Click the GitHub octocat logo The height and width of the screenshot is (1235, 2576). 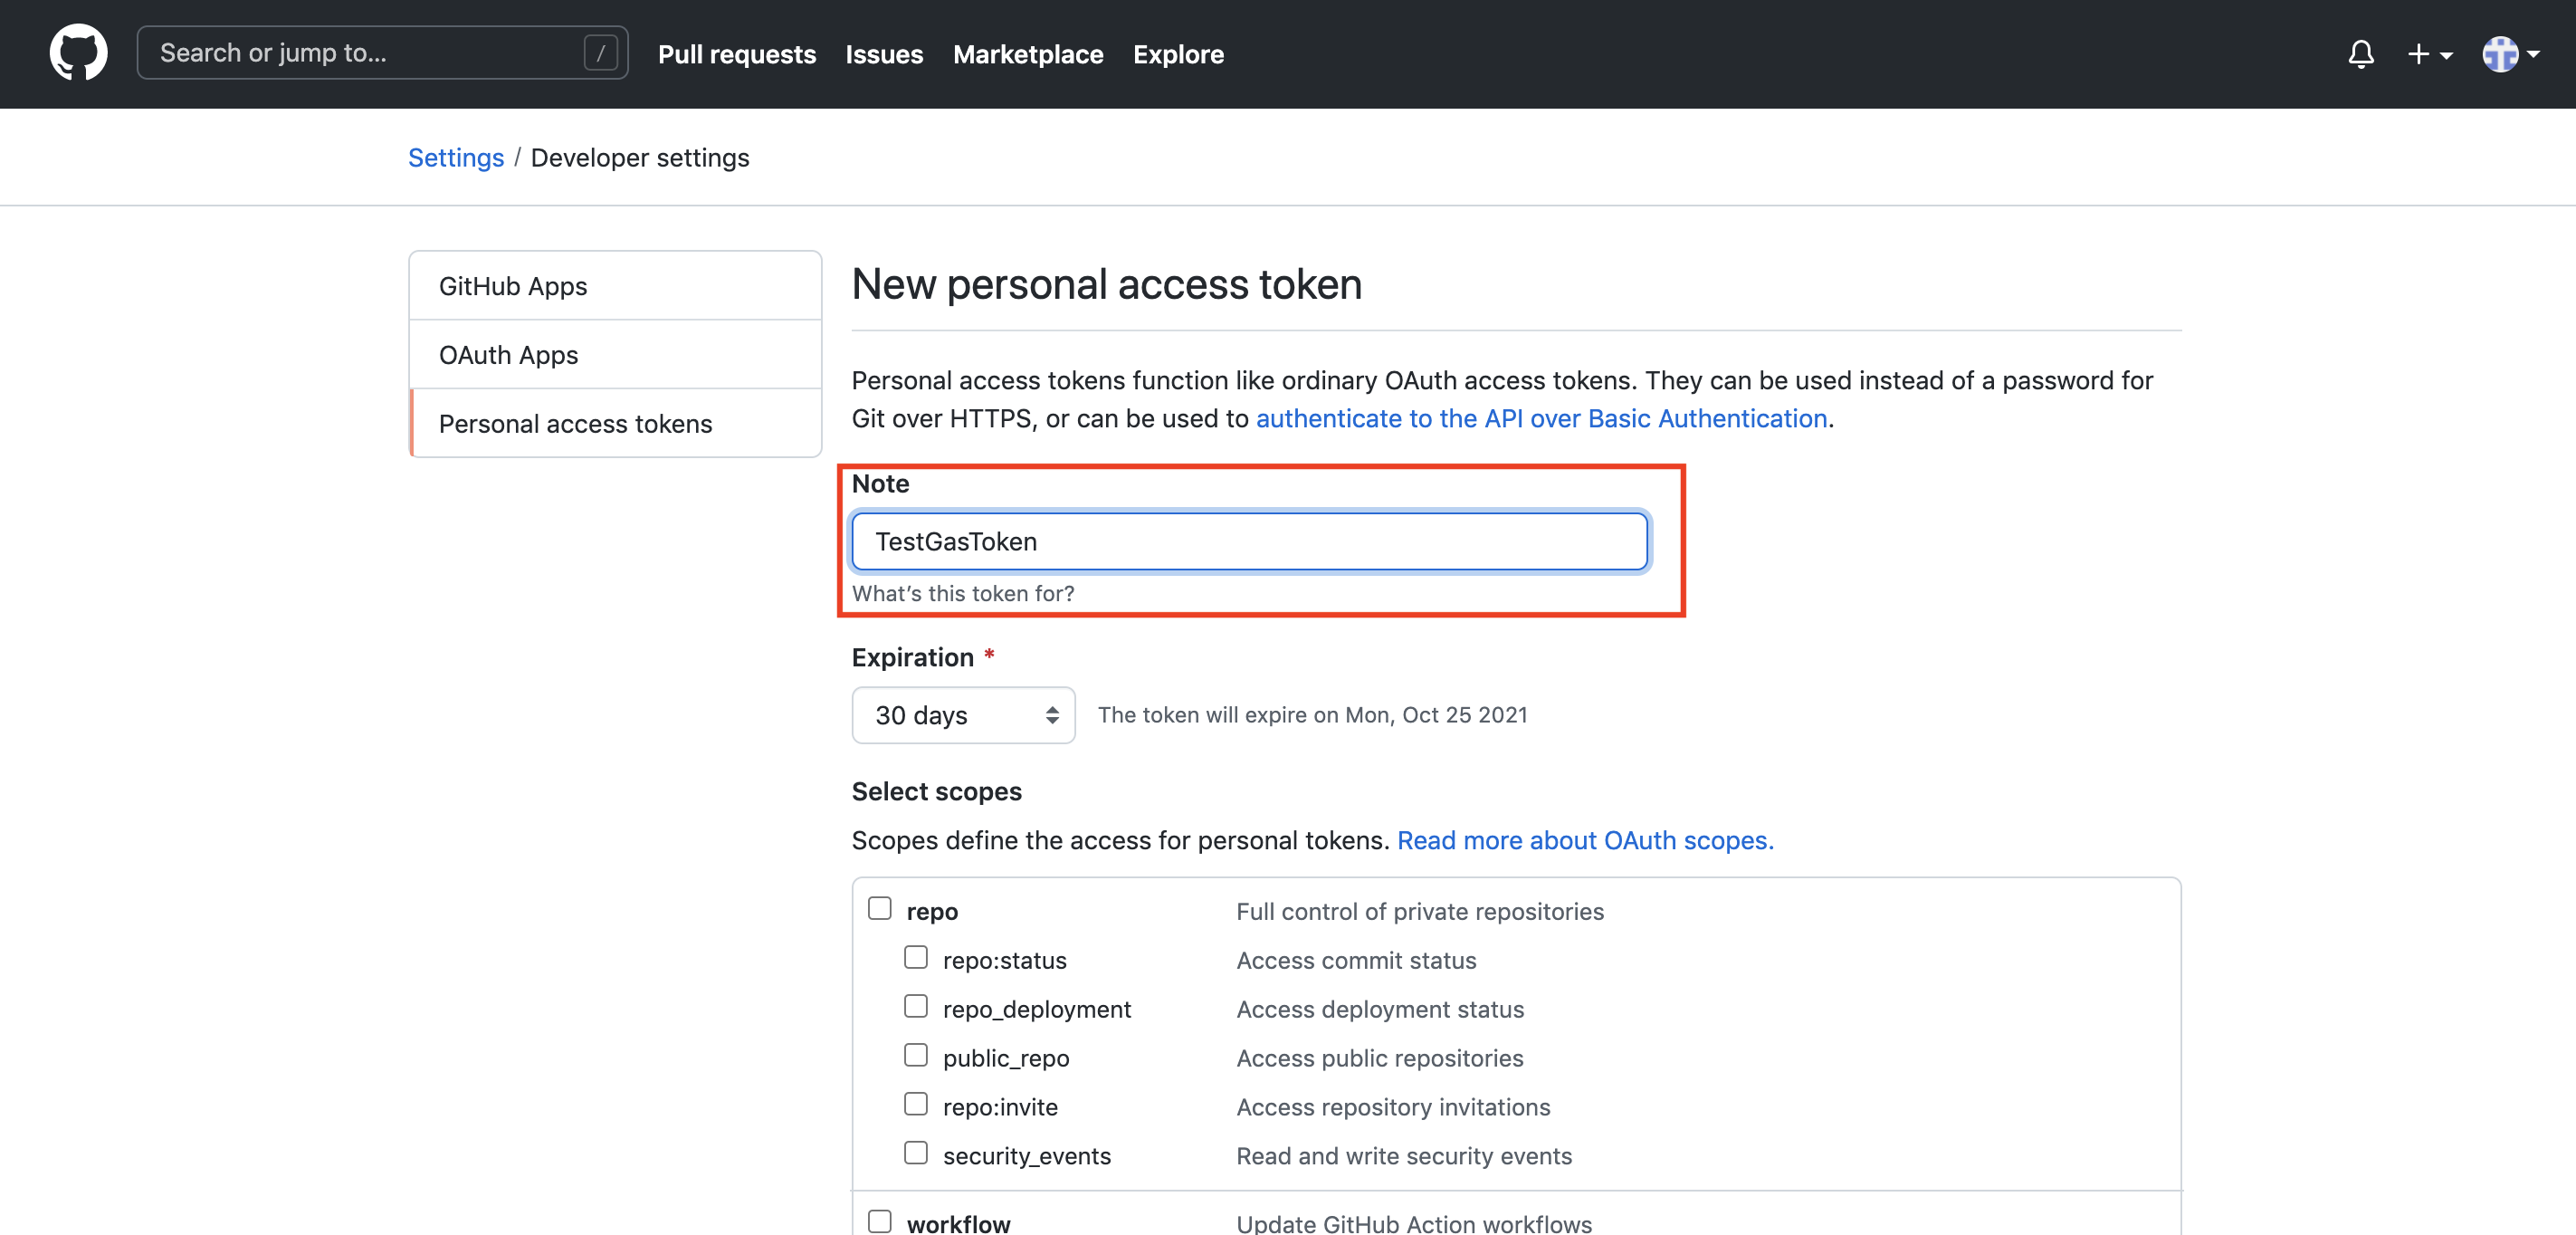[x=78, y=54]
